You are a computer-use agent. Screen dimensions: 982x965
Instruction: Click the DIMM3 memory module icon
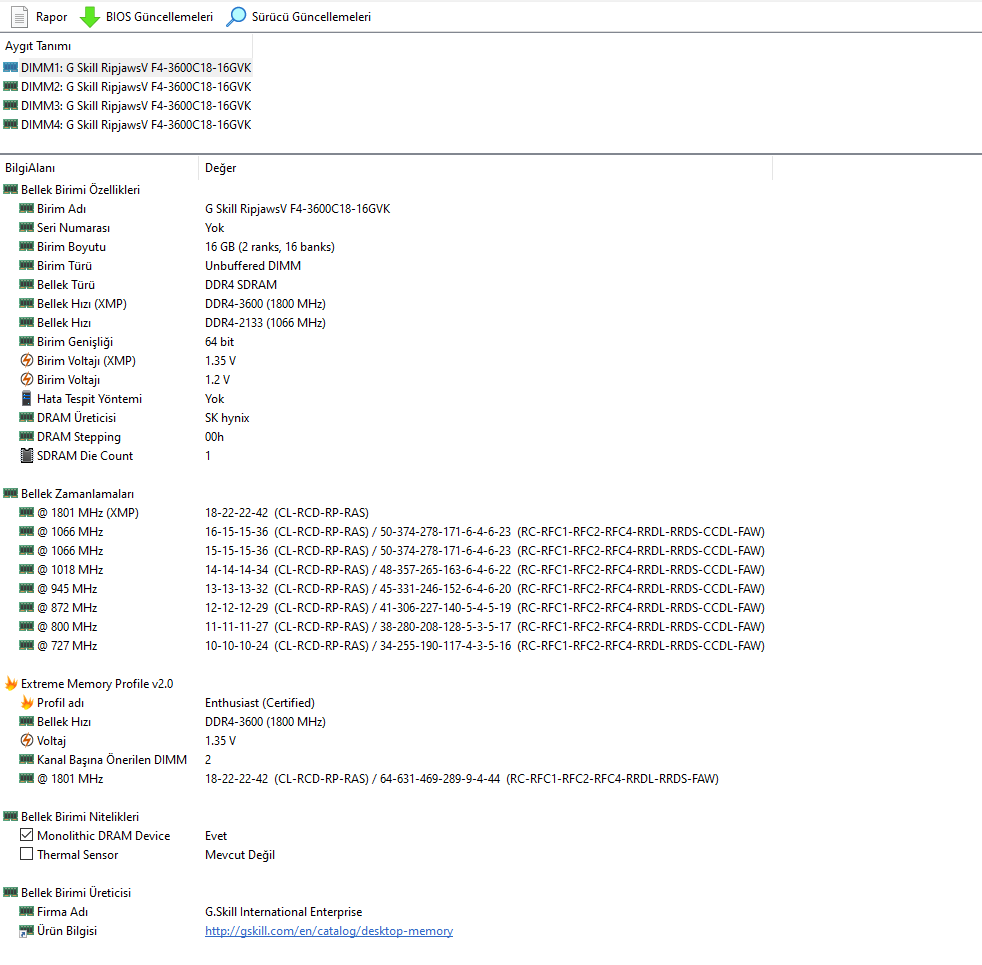(11, 105)
